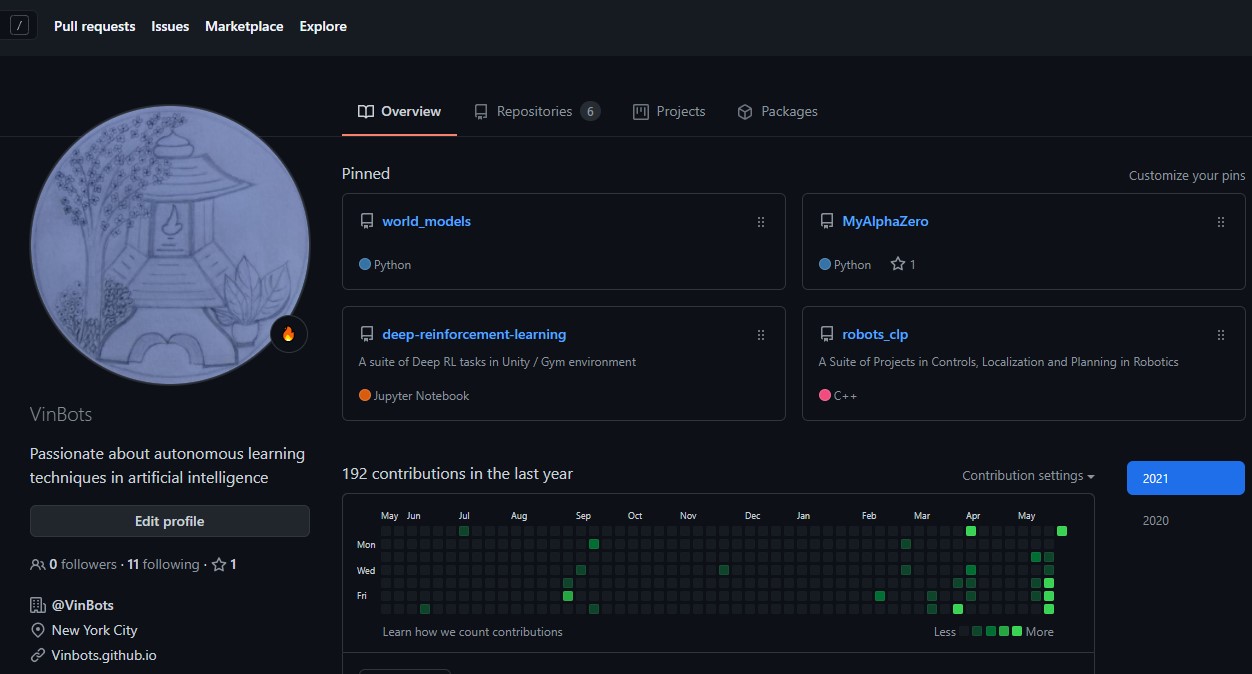Click the Jupyter Notebook language label

click(421, 396)
